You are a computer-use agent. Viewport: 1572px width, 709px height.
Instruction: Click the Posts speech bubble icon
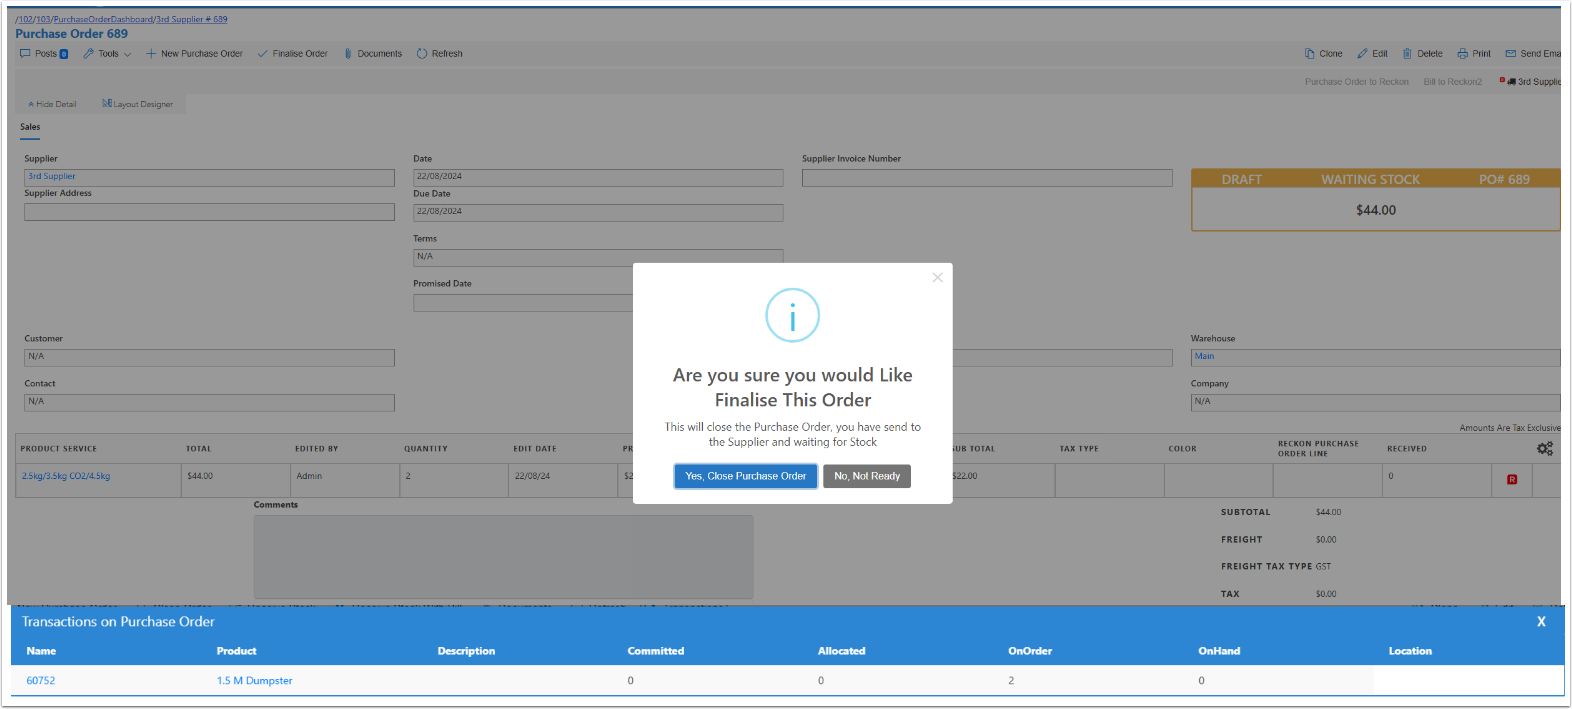[25, 54]
